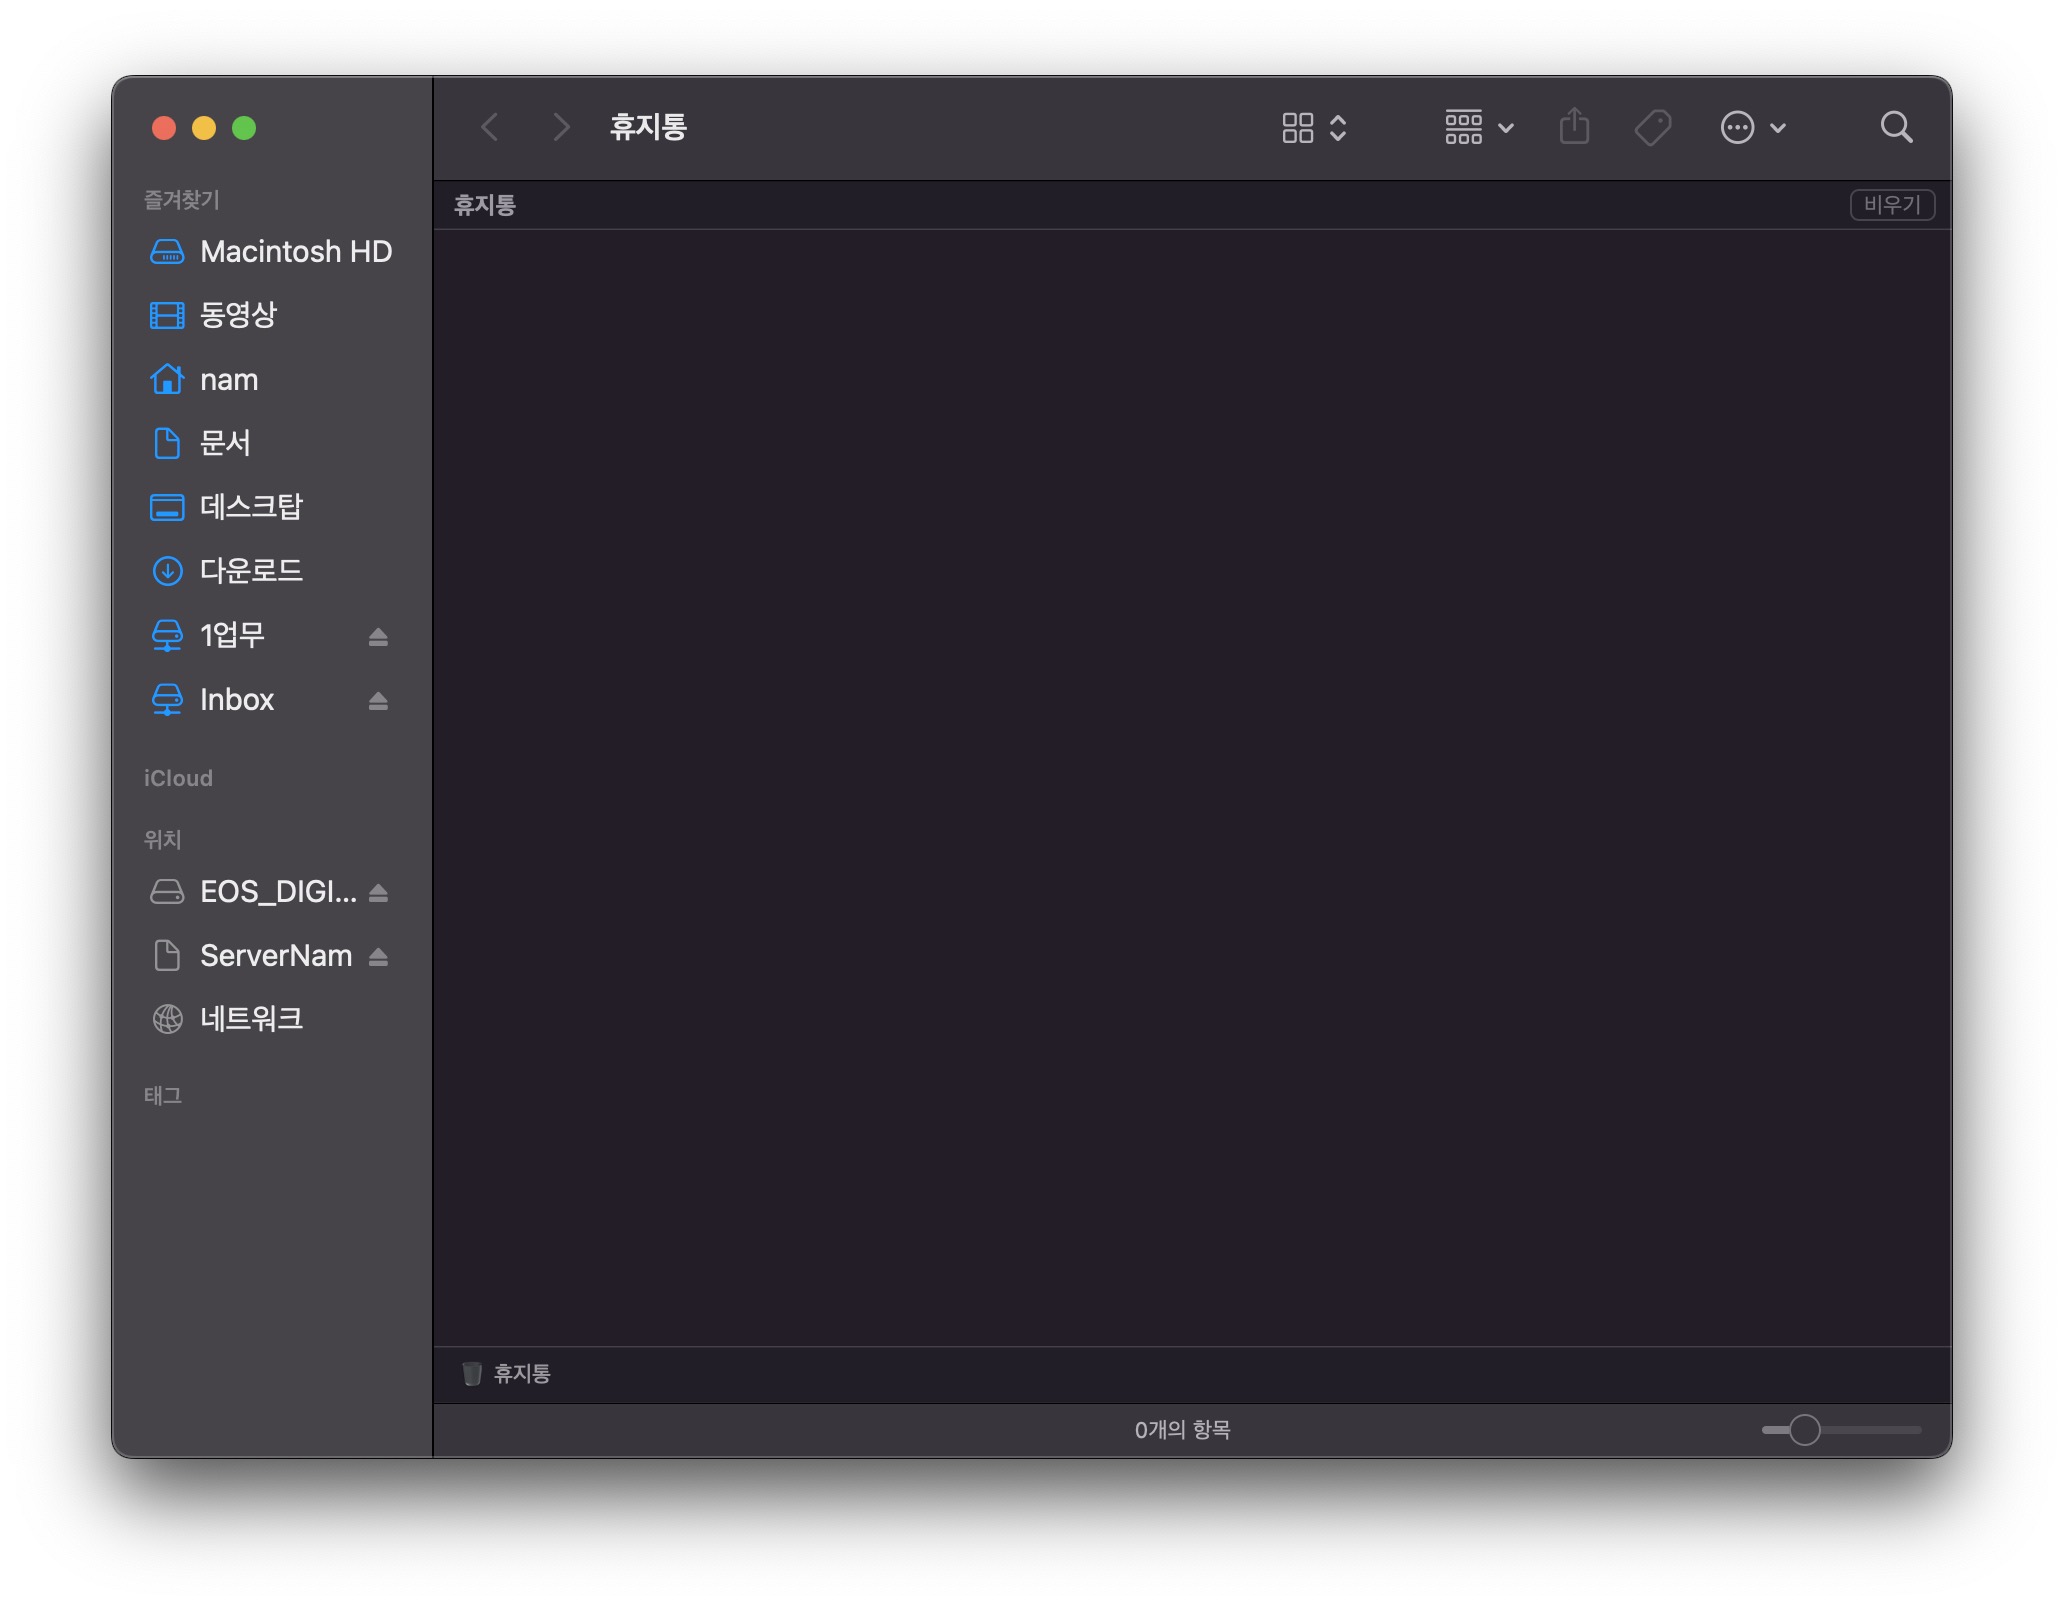Select 네트워크 in the sidebar

[251, 1019]
